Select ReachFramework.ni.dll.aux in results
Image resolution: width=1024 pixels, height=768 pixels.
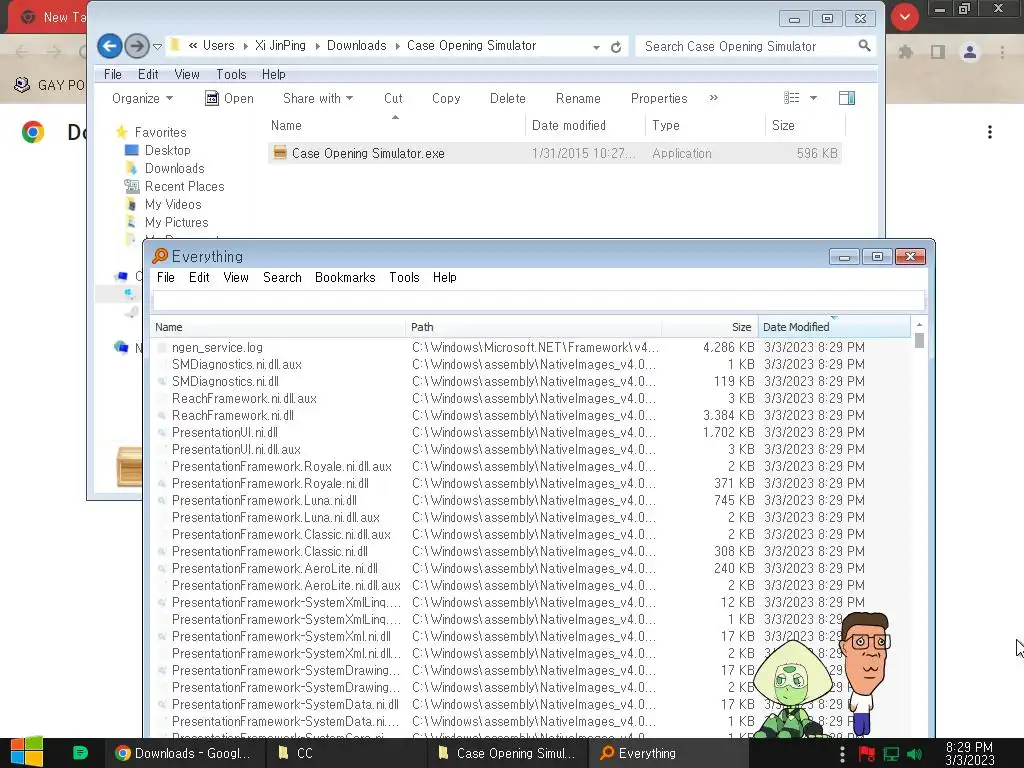pyautogui.click(x=244, y=398)
